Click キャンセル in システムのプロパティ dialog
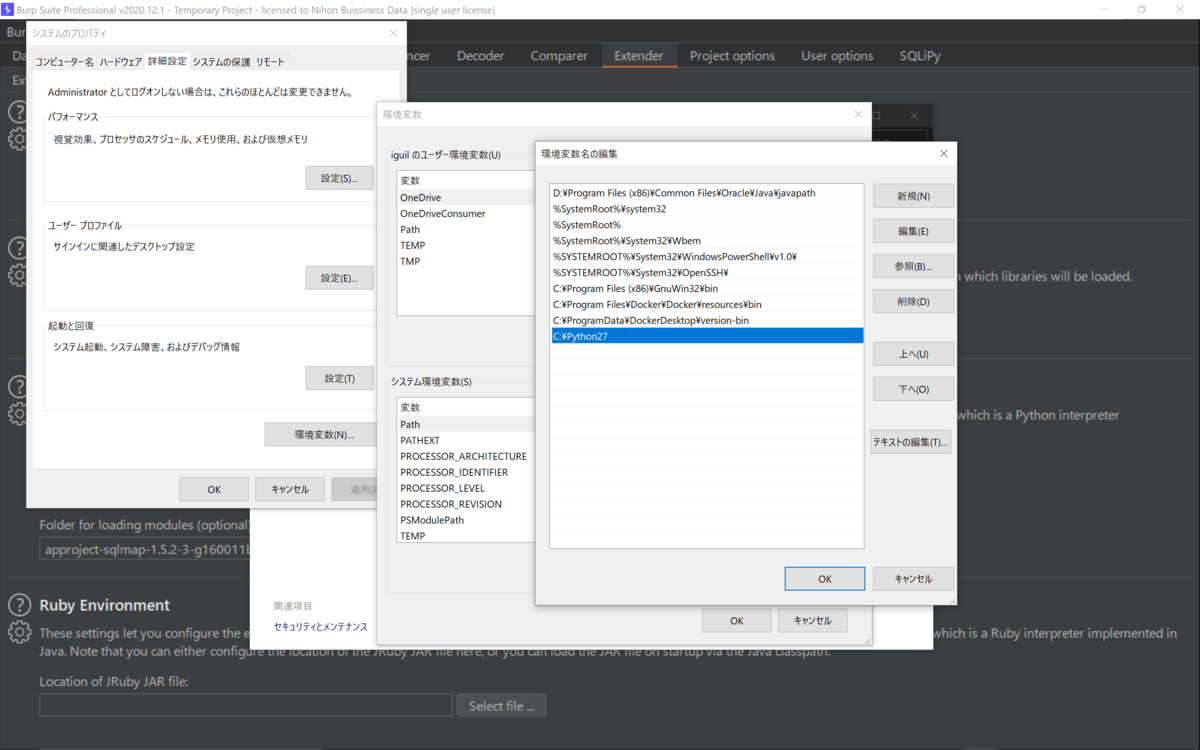1200x750 pixels. [289, 489]
